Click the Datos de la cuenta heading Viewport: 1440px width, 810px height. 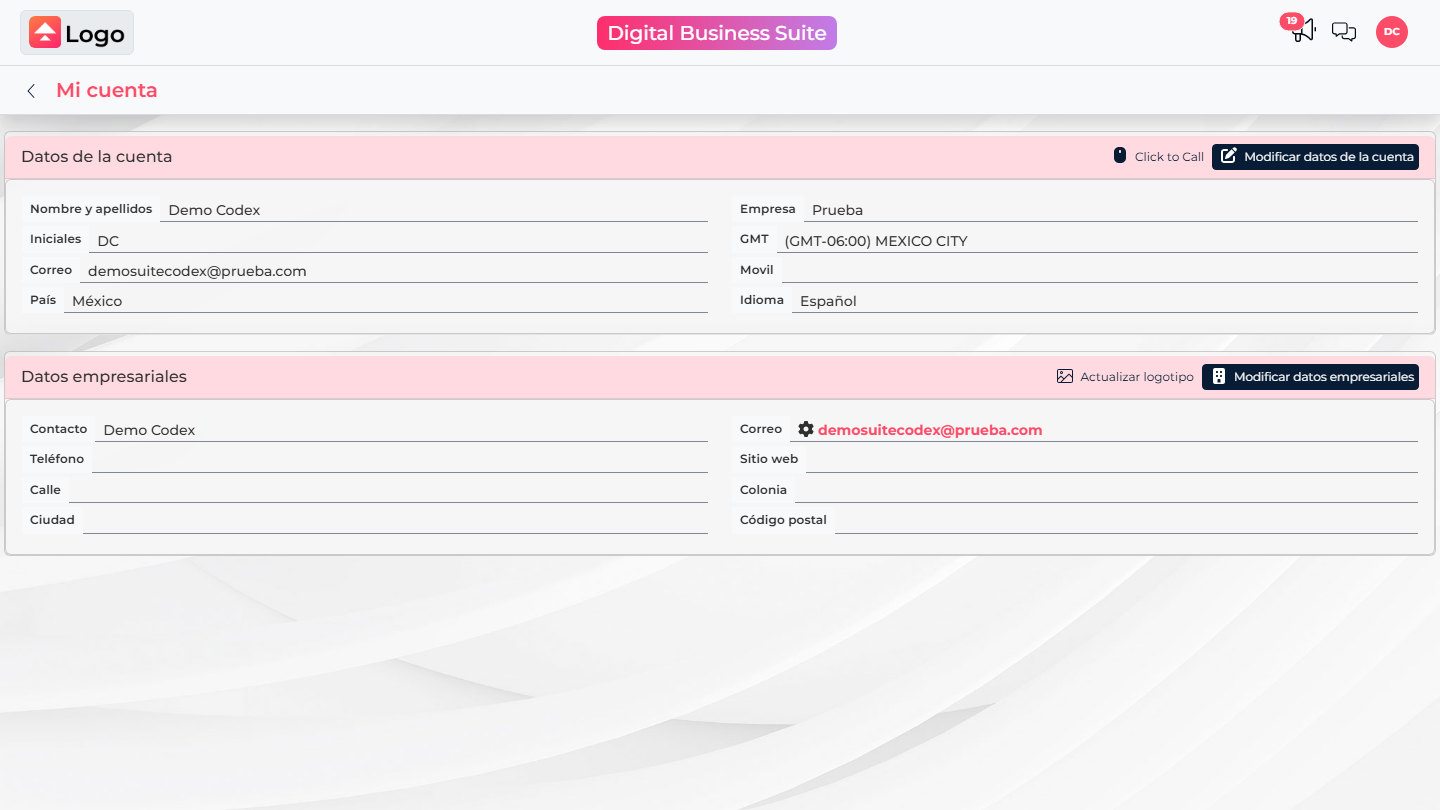point(97,157)
